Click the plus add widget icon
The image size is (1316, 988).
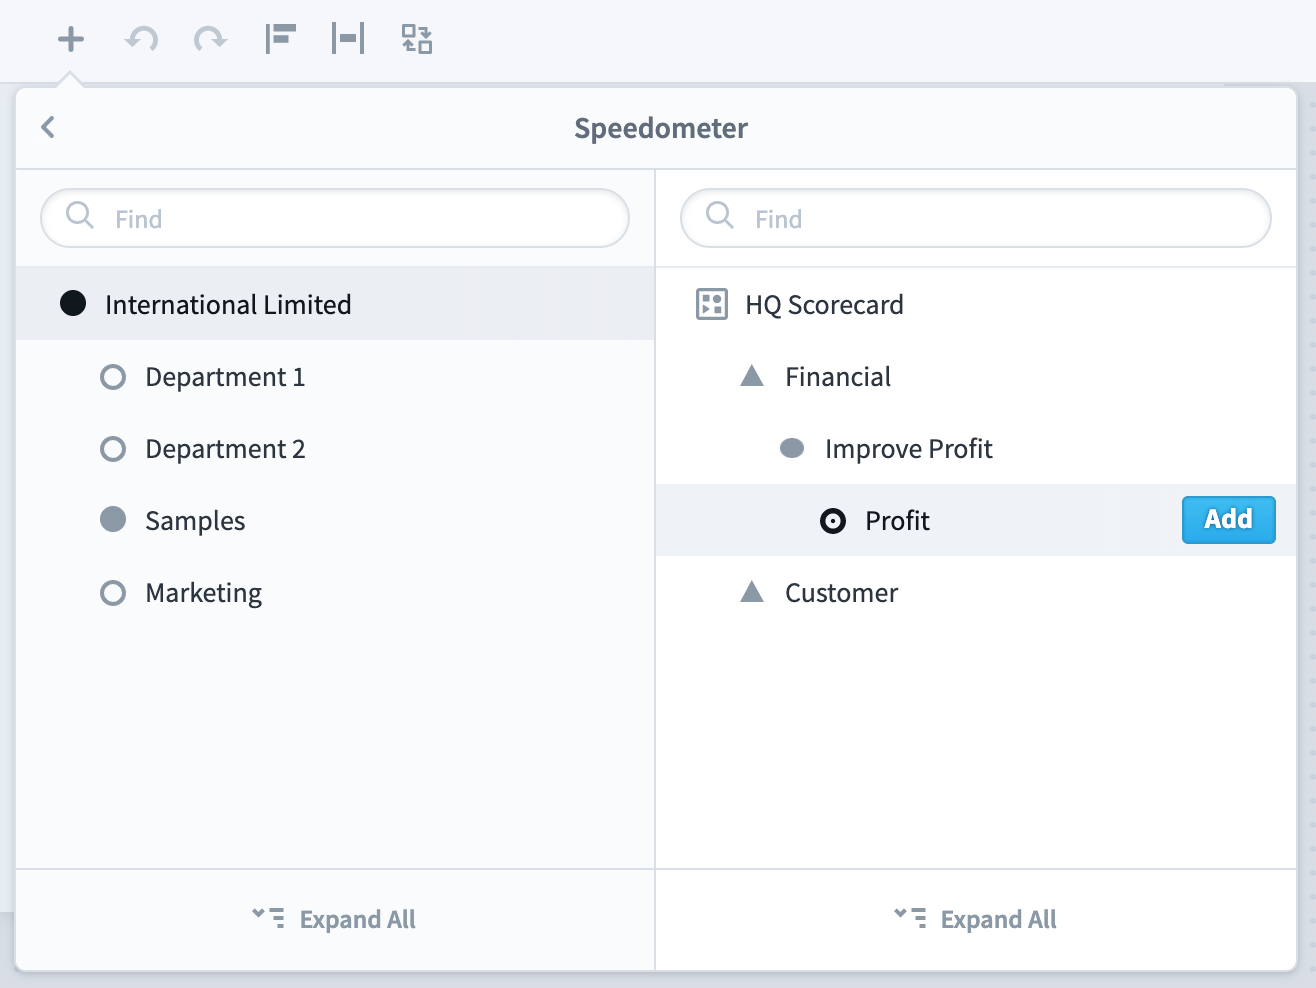71,39
